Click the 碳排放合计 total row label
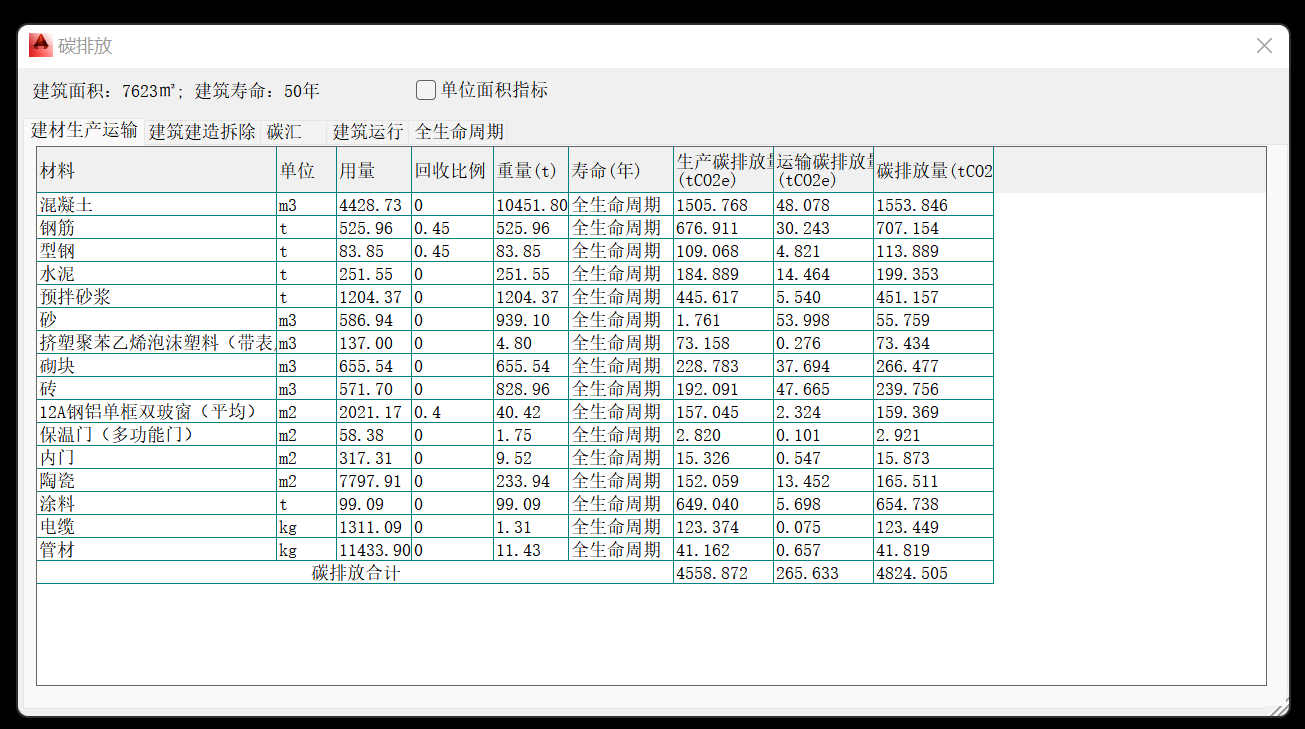 [x=355, y=573]
